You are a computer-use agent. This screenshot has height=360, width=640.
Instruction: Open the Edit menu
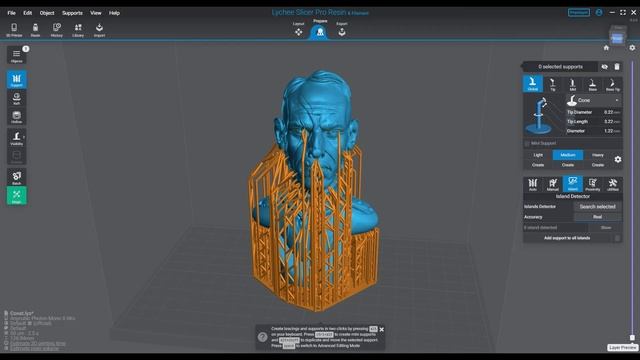(x=27, y=13)
